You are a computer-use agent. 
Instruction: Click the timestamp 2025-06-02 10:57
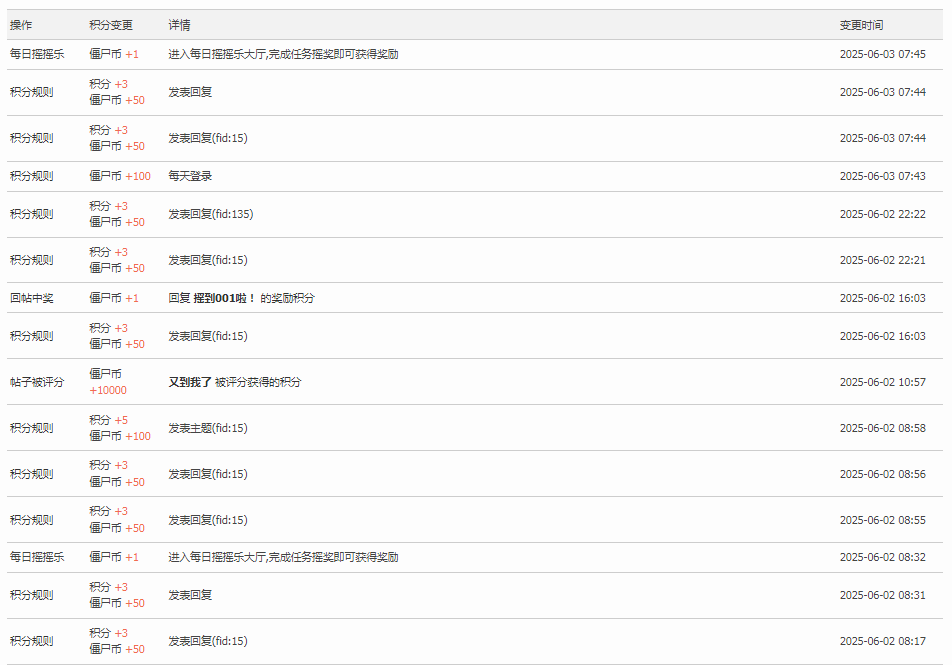point(882,382)
